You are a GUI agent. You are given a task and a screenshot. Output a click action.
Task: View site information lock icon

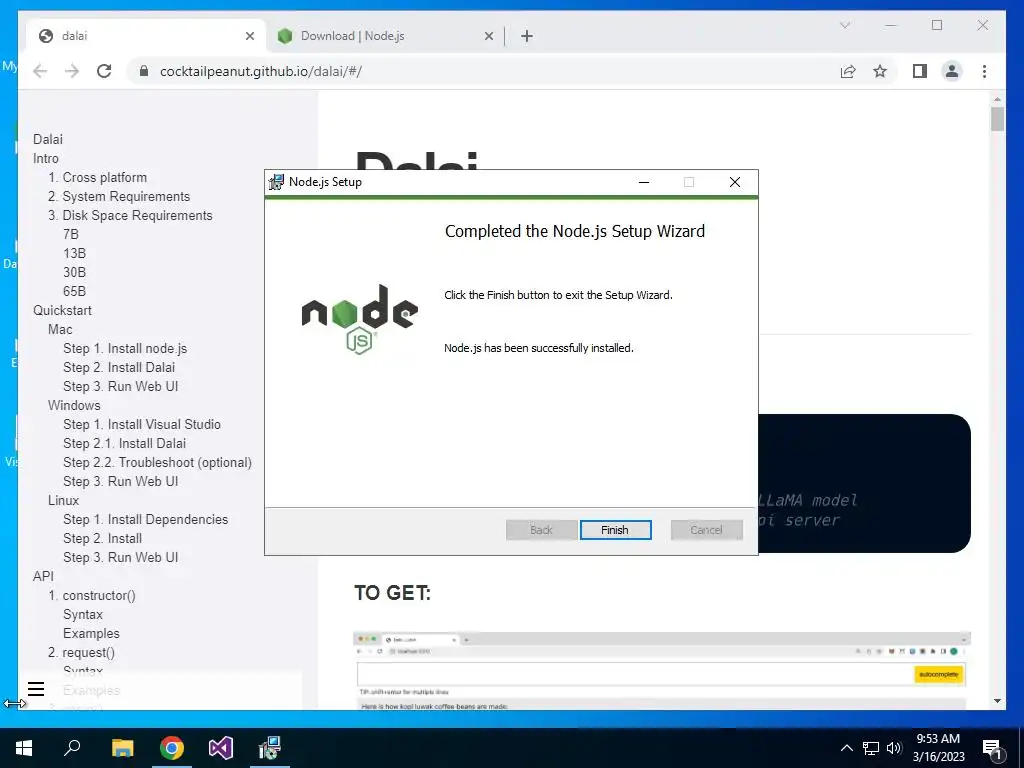(x=144, y=71)
